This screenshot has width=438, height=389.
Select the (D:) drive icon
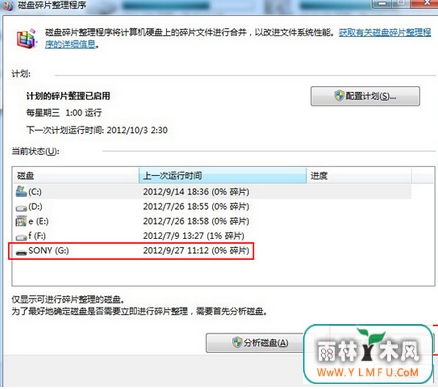coord(21,208)
